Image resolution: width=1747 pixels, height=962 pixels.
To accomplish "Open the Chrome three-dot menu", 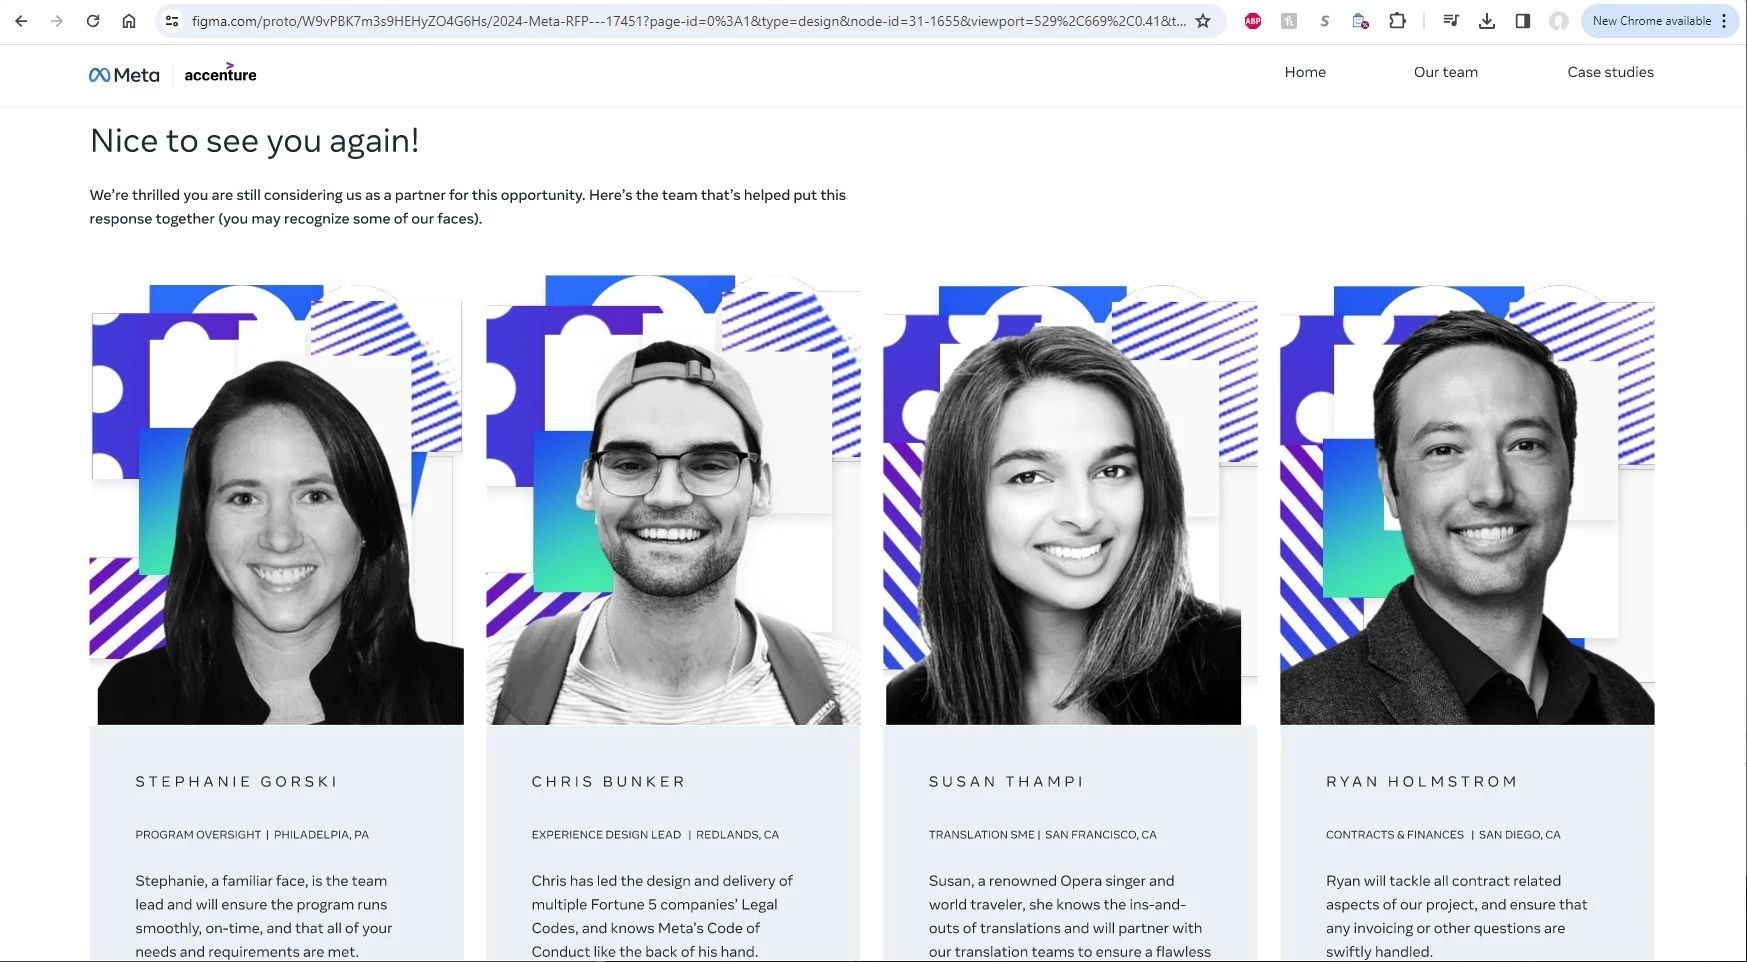I will (x=1724, y=21).
